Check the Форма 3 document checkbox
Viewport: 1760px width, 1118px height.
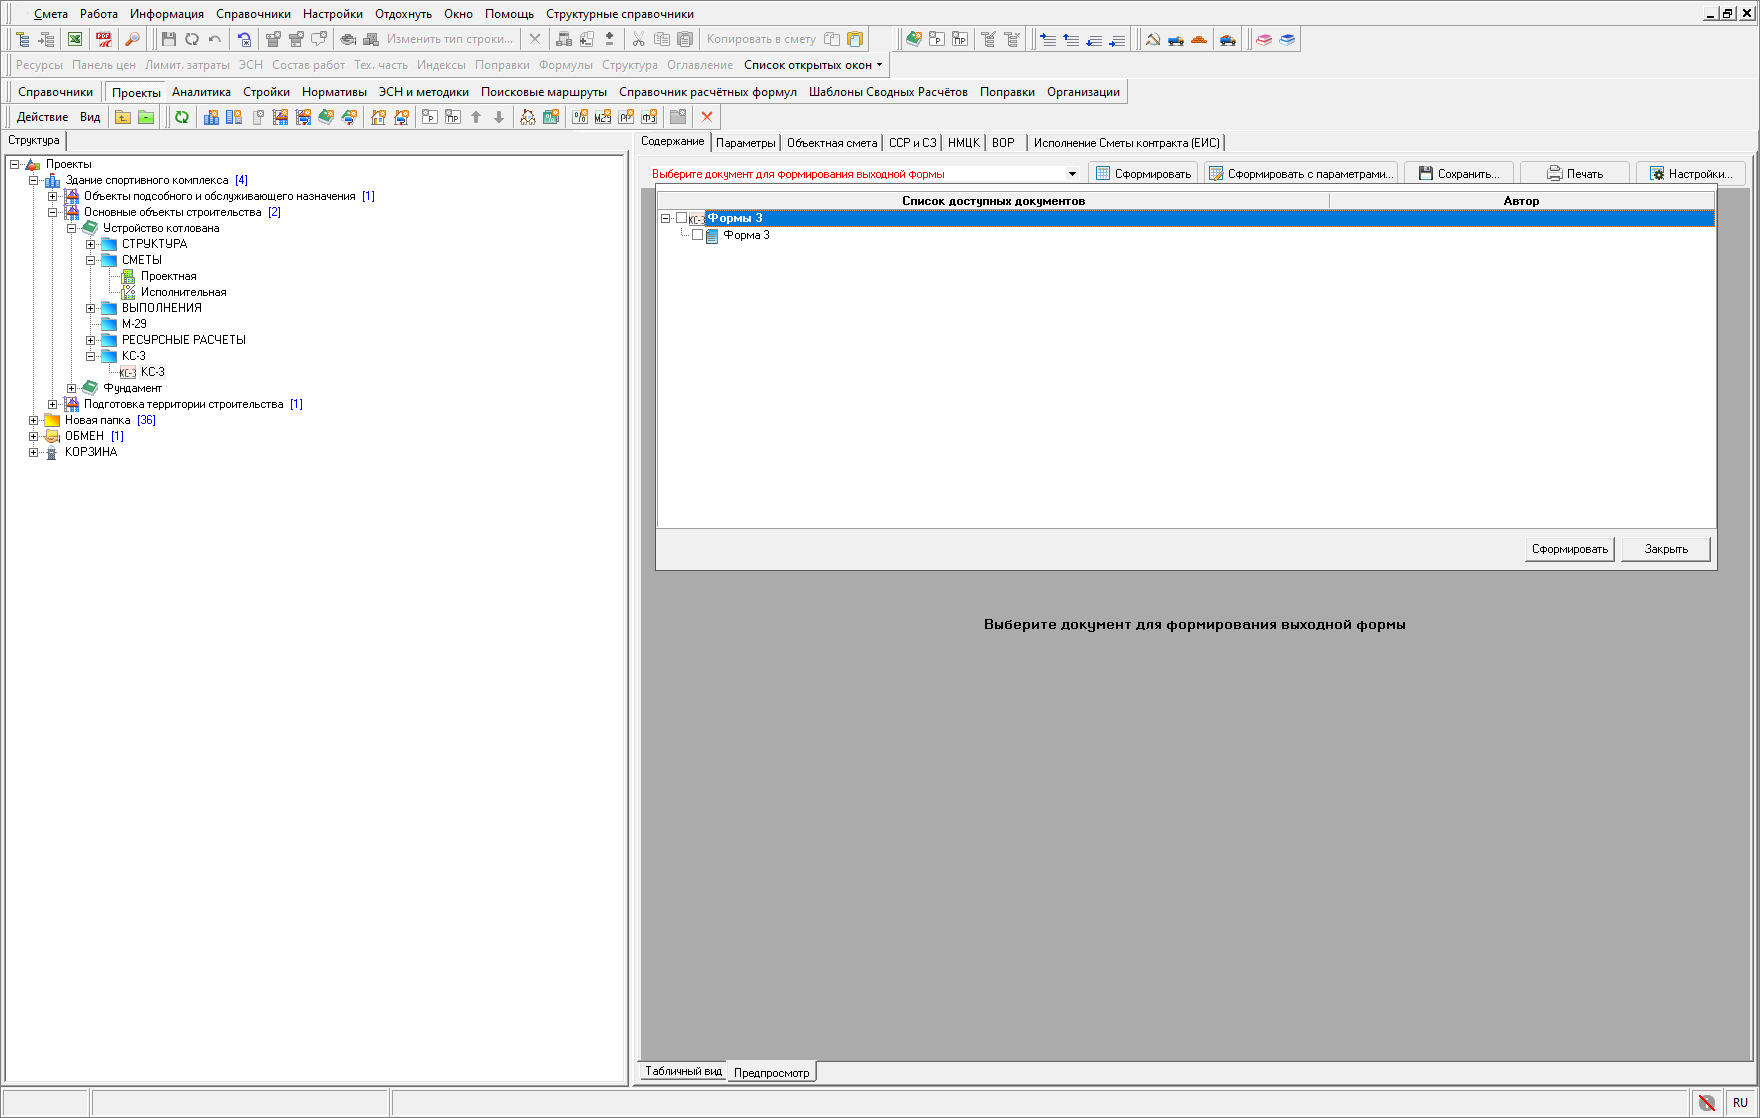point(698,235)
